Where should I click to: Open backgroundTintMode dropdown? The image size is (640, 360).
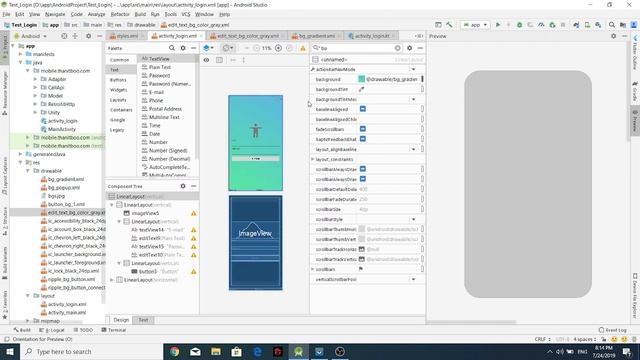point(413,99)
